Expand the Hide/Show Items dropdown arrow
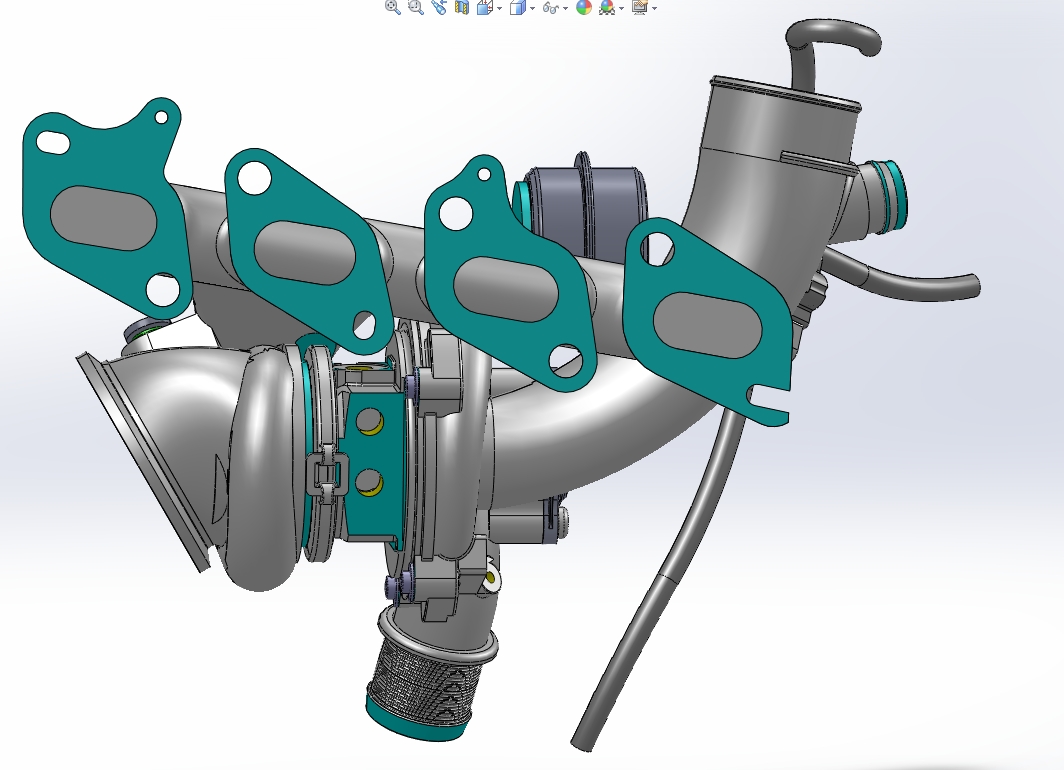 point(565,8)
